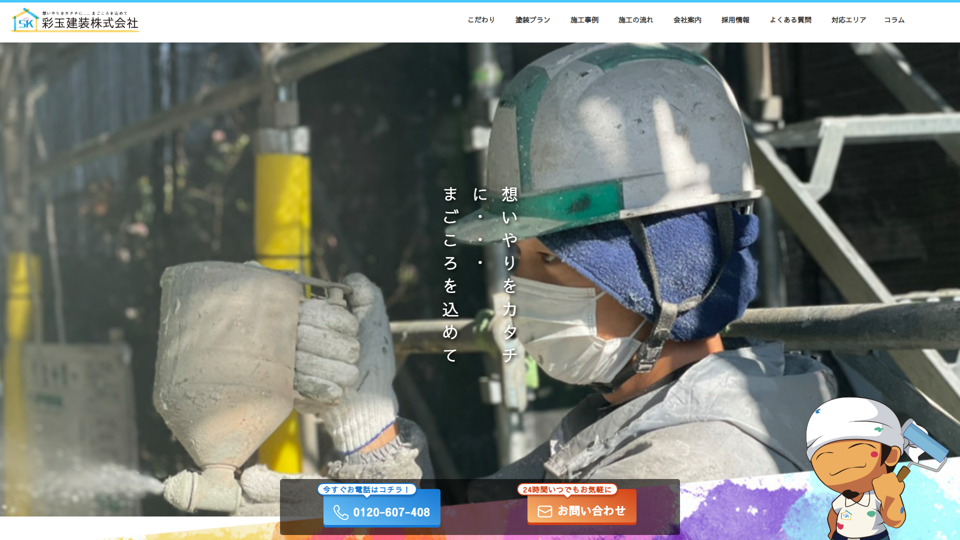Click the 彩玉建装株式会社 company name
The height and width of the screenshot is (540, 960).
[x=90, y=23]
